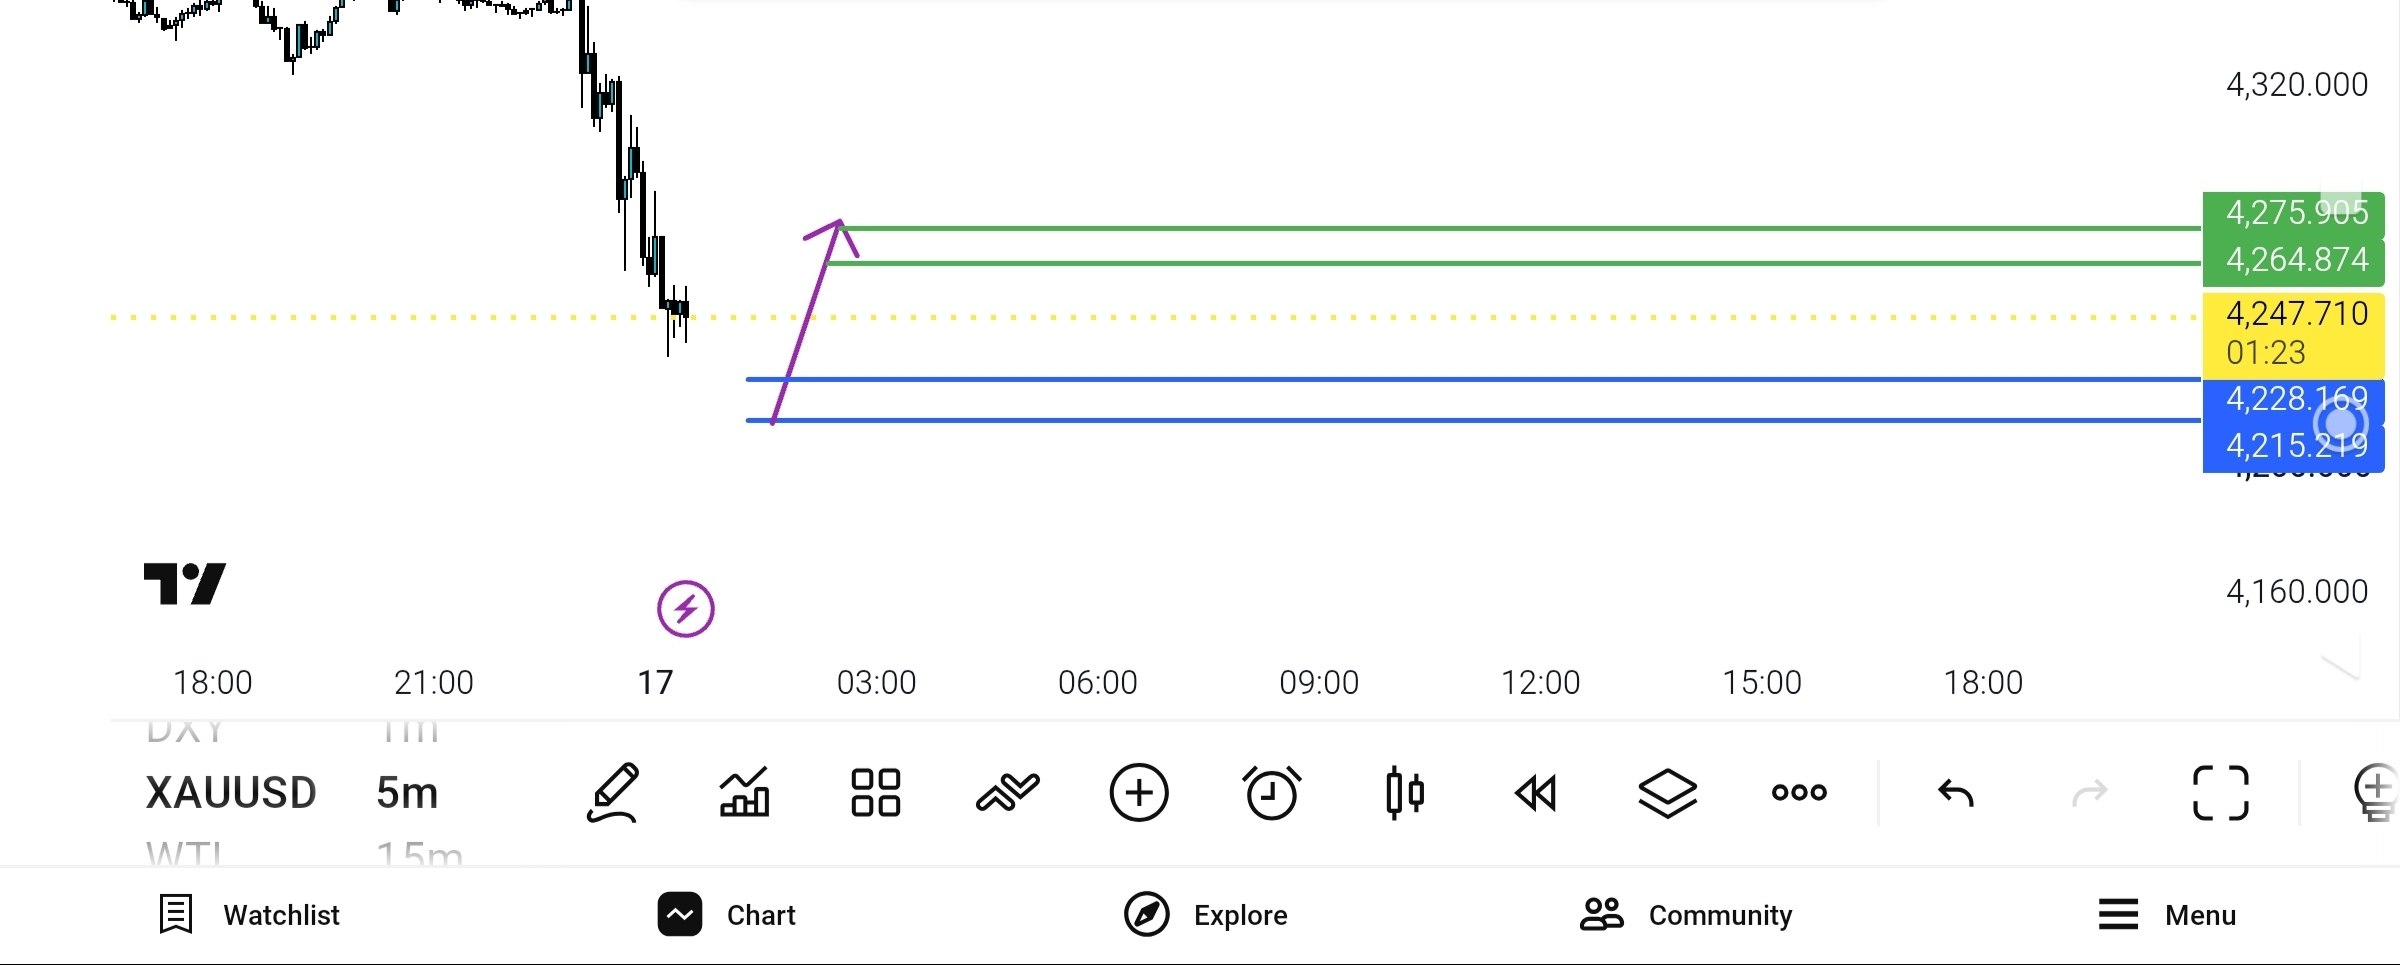This screenshot has width=2400, height=965.
Task: Open the object tree layers icon
Action: 1668,793
